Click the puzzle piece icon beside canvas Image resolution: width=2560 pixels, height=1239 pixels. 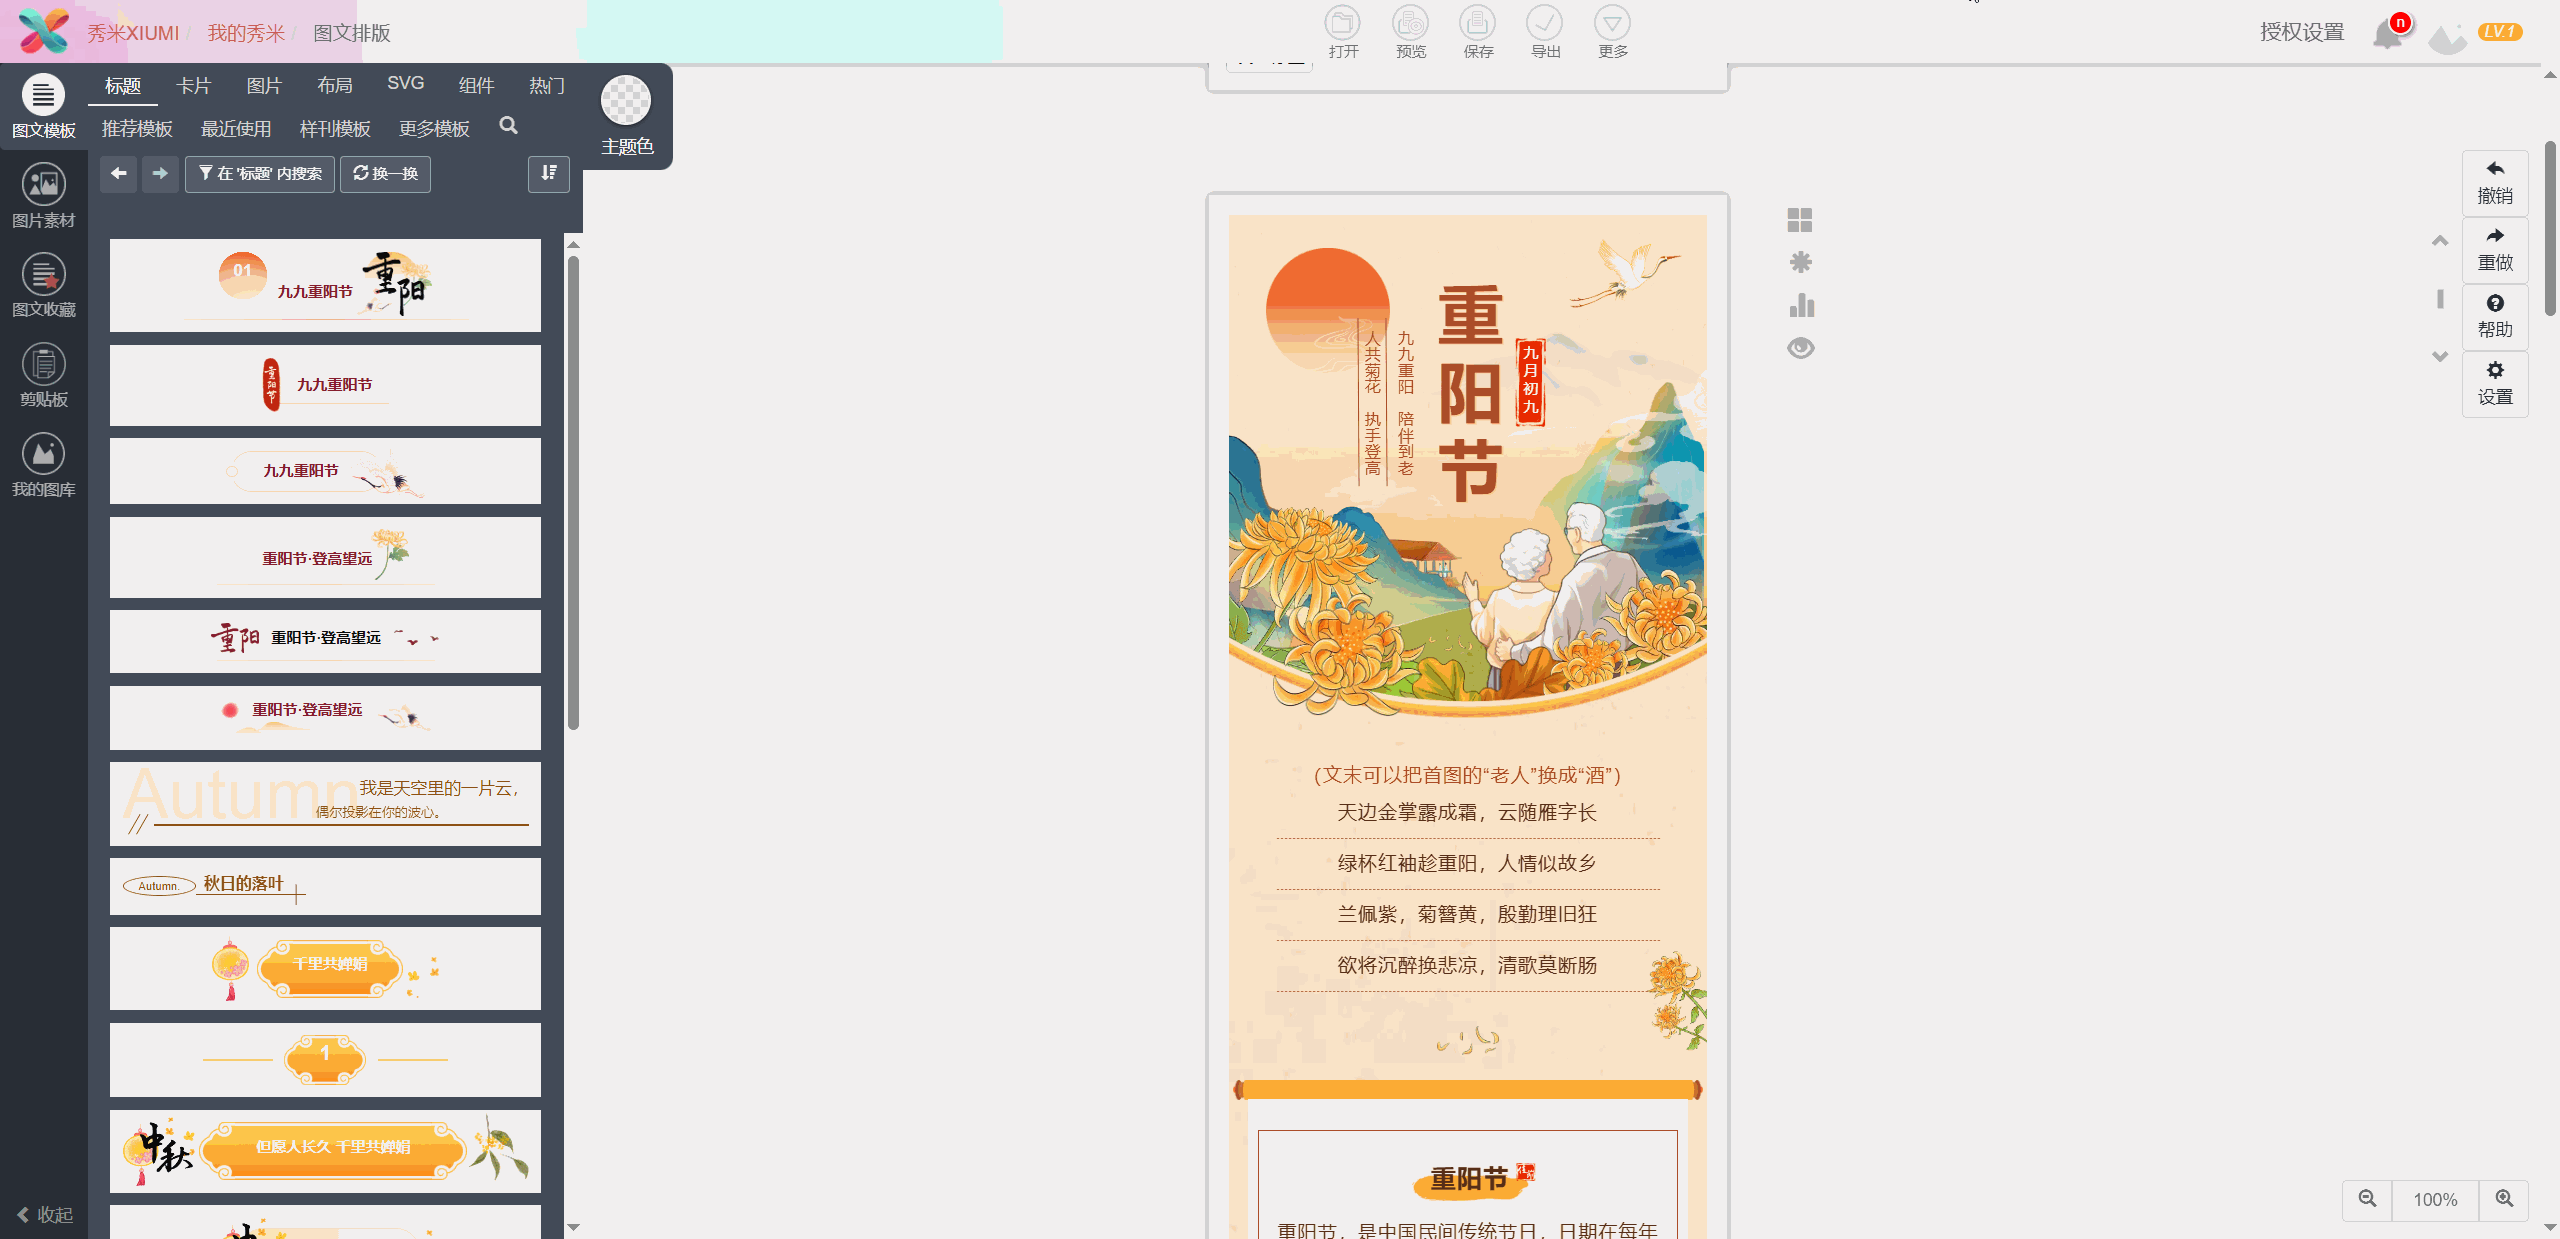click(x=1800, y=262)
